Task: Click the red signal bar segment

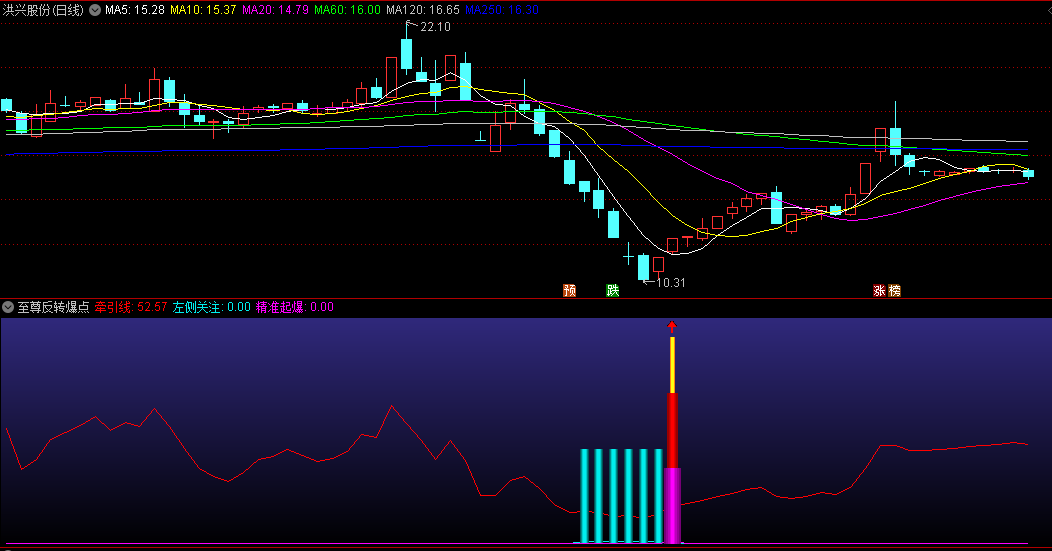Action: (672, 431)
